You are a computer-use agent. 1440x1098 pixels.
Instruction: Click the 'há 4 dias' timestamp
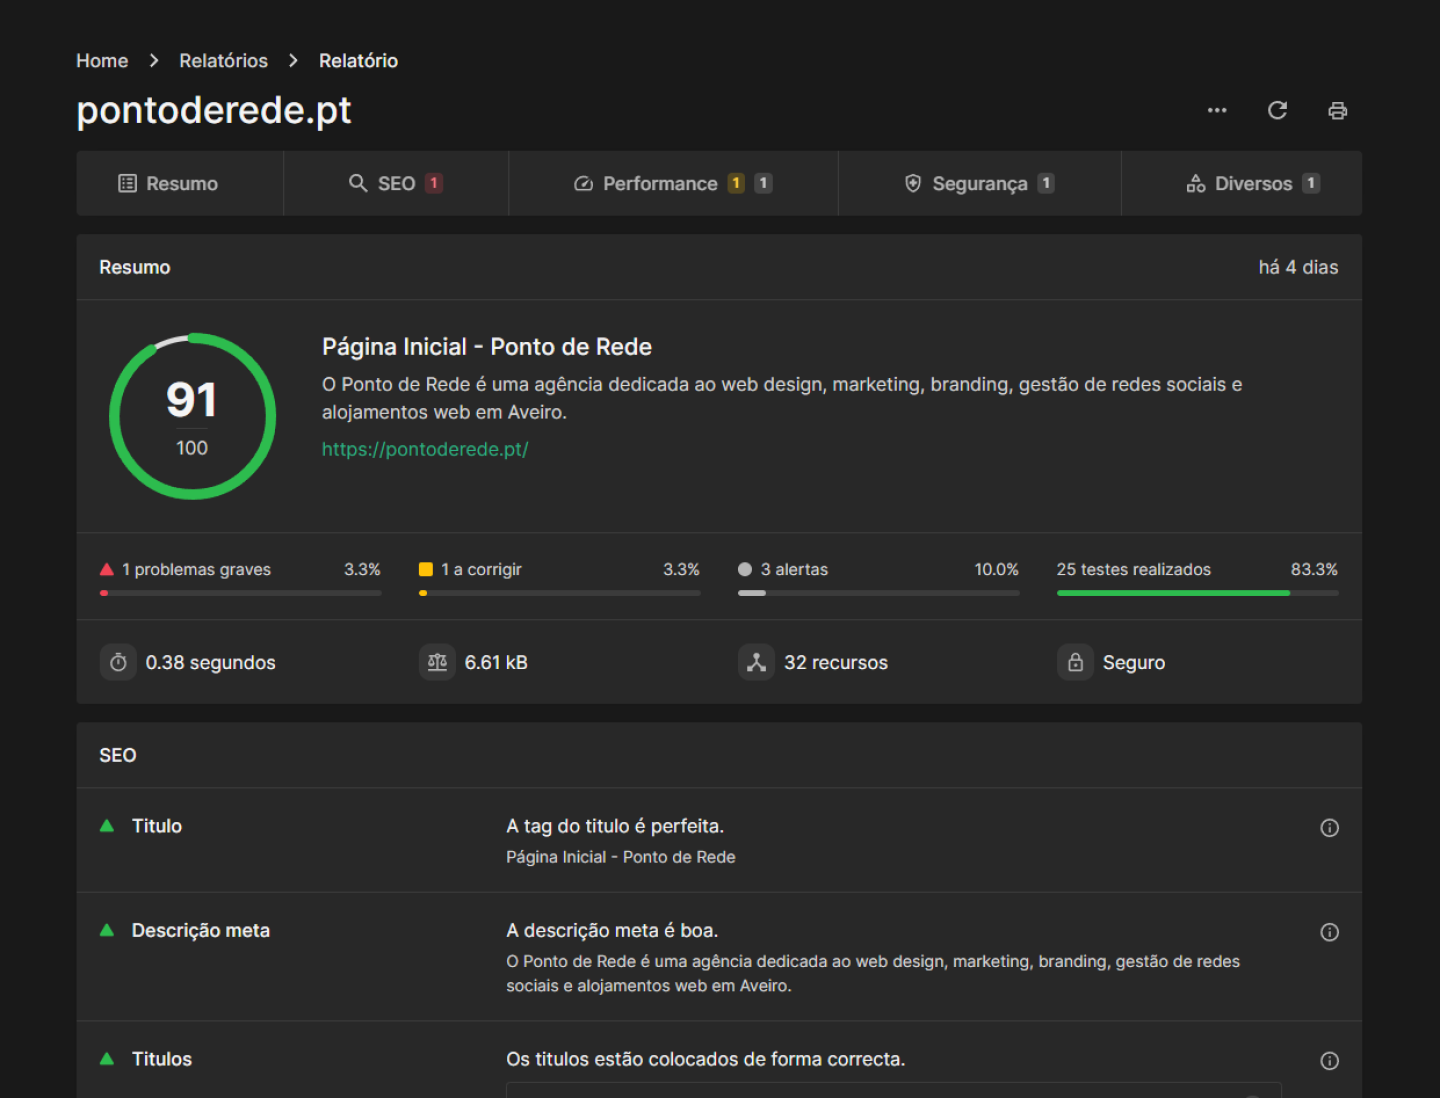point(1298,267)
